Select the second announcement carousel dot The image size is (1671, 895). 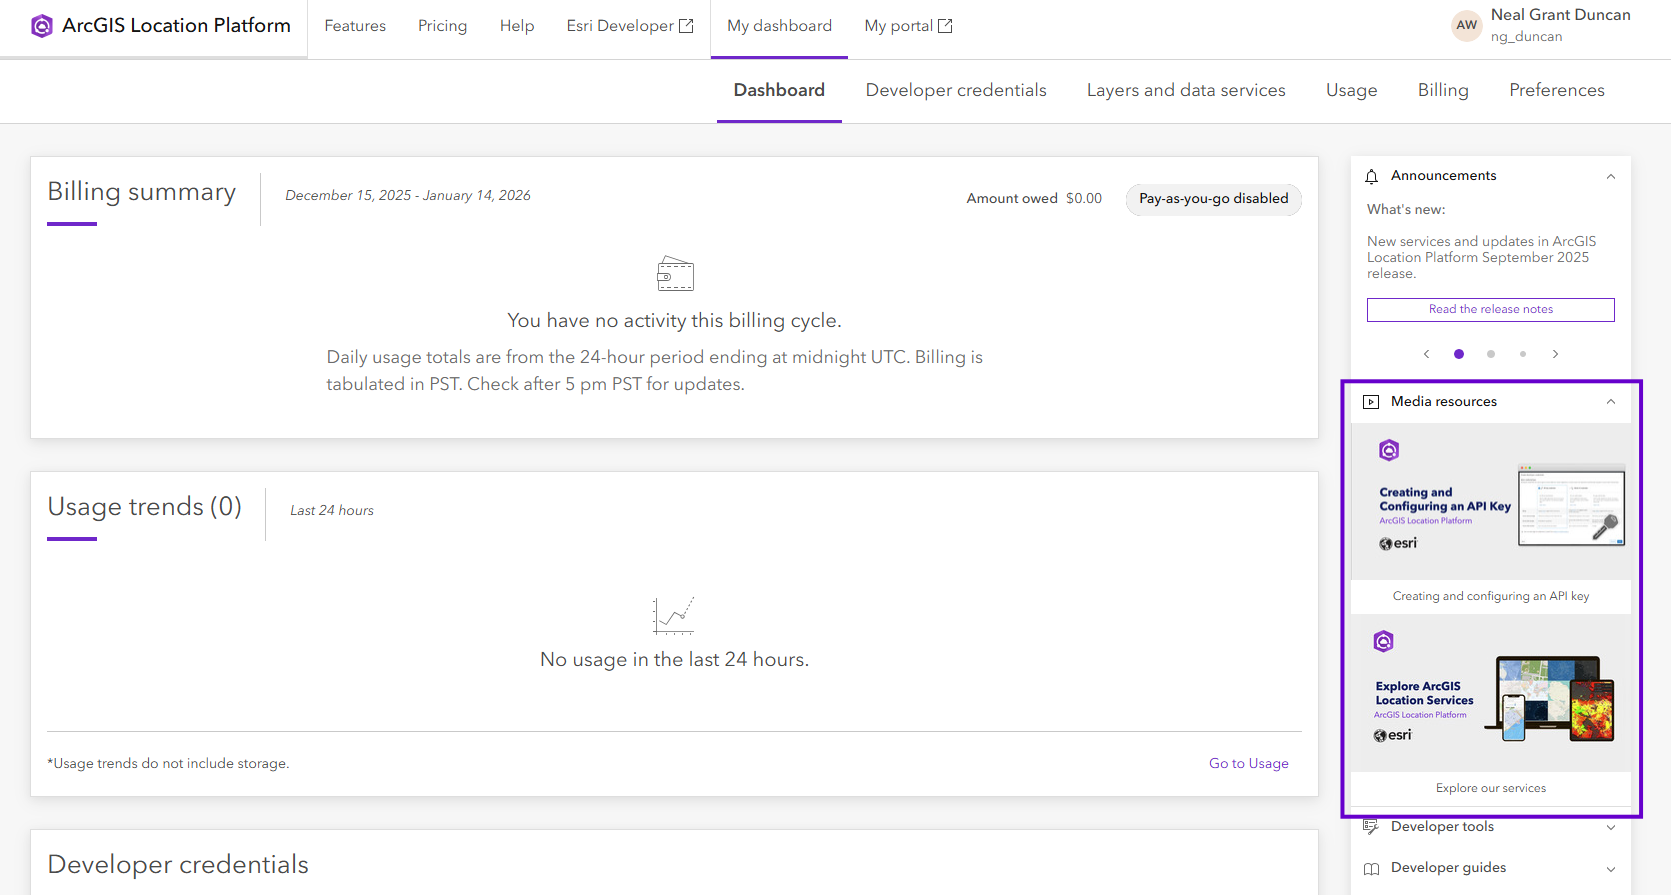tap(1491, 354)
